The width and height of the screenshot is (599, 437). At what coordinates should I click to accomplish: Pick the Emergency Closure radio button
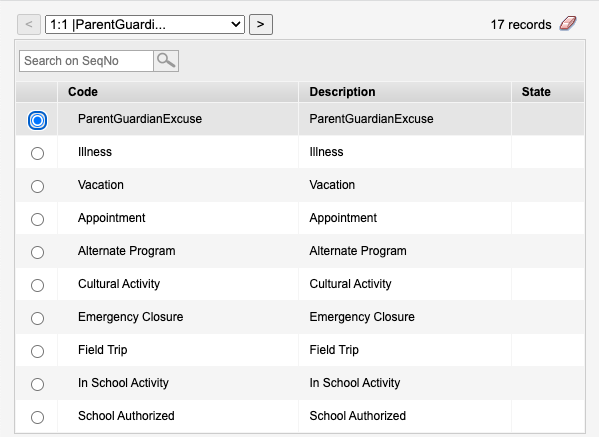(37, 318)
